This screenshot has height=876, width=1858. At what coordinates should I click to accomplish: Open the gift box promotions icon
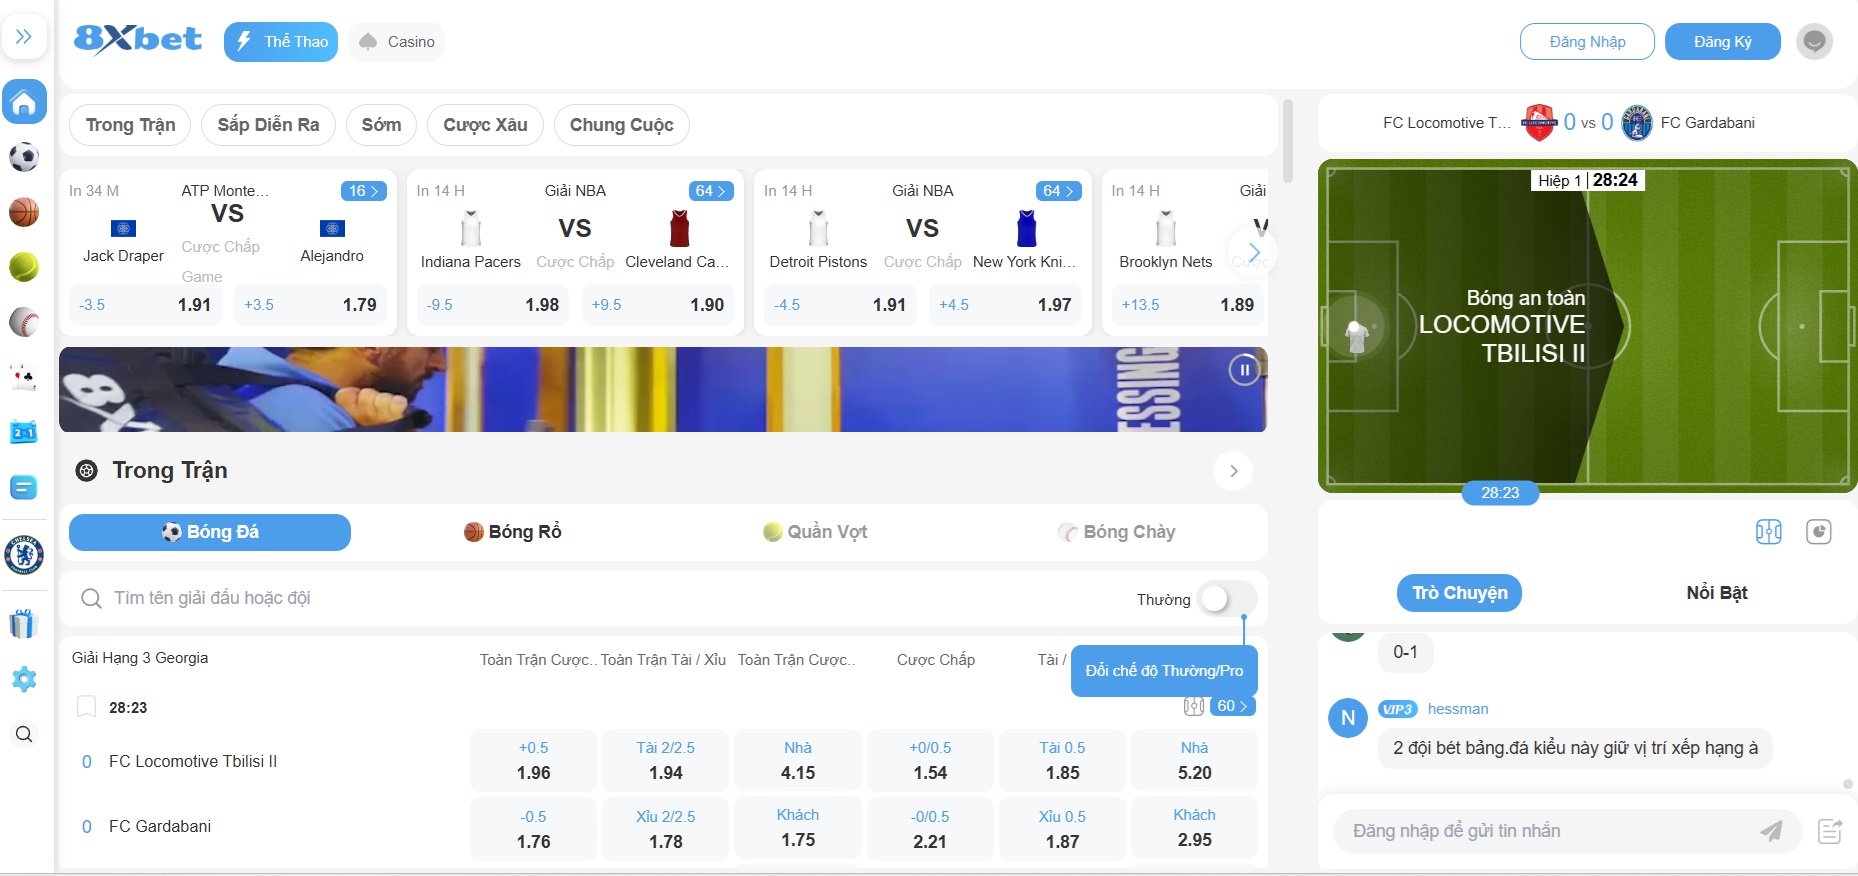tap(24, 624)
